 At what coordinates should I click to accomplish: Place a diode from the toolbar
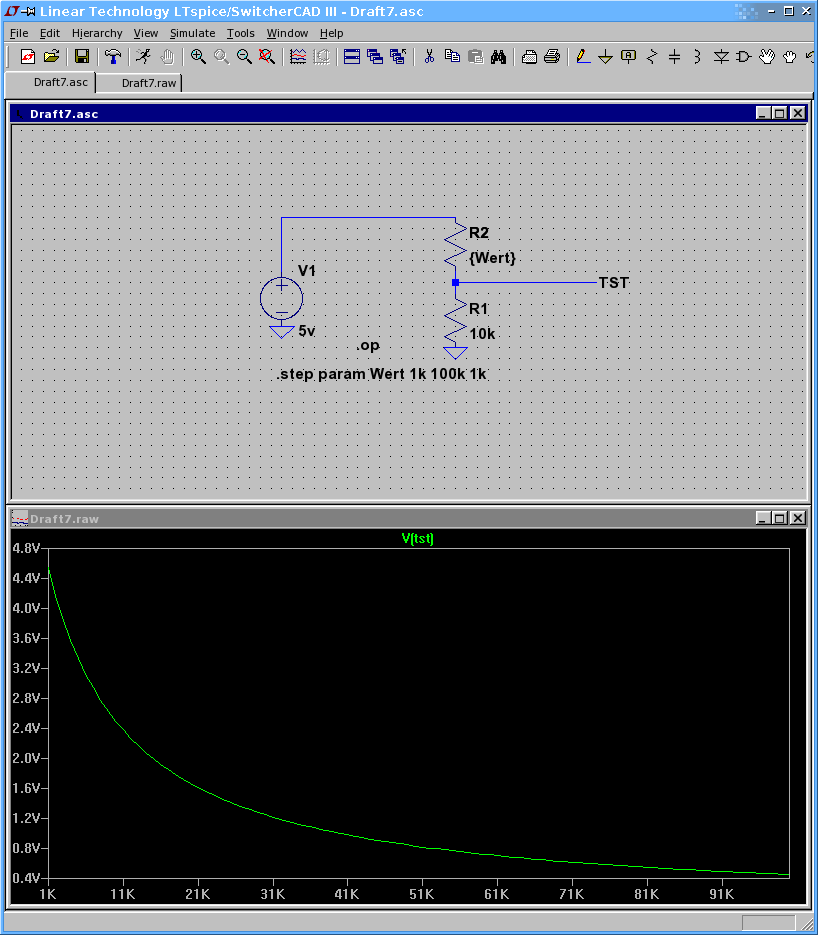pos(721,57)
